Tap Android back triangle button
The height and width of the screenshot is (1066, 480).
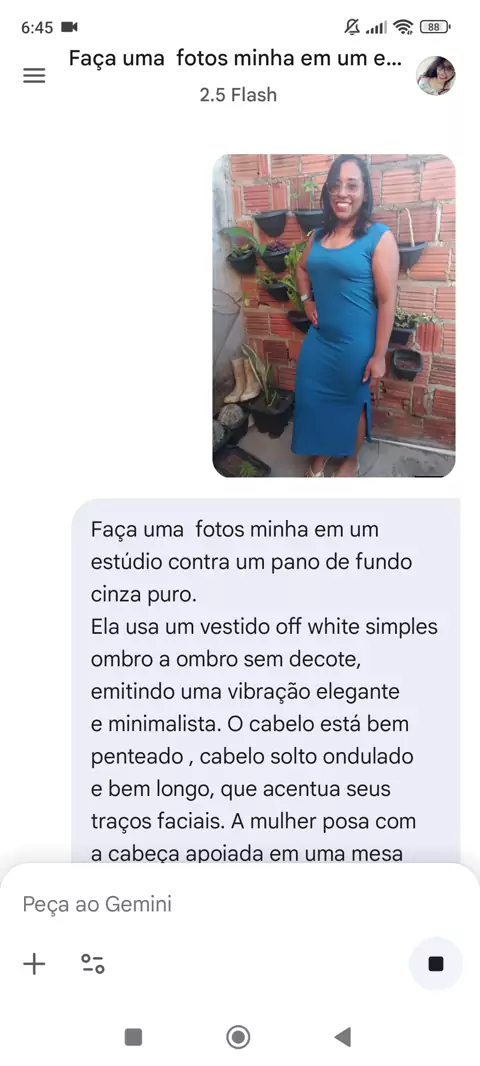(343, 1037)
